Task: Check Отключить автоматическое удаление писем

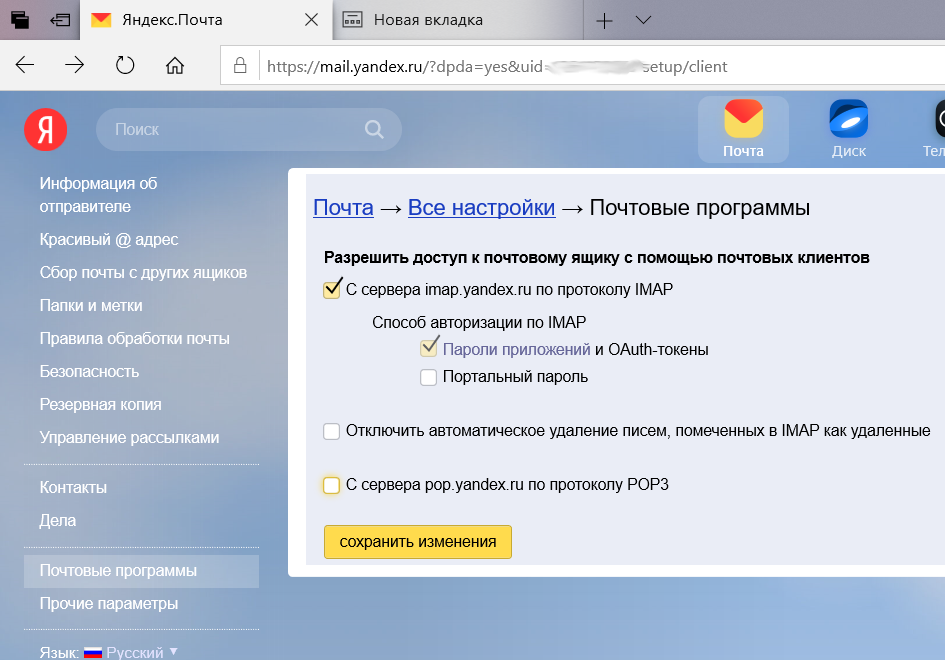Action: [331, 432]
